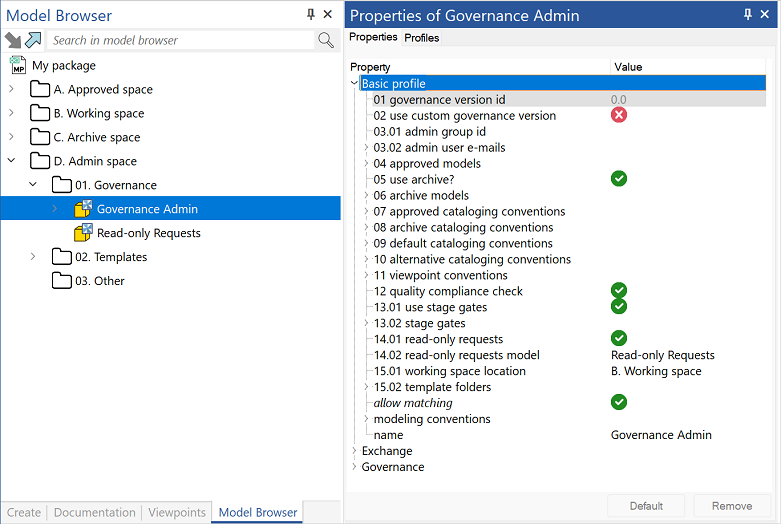Pin the Model Browser panel
The image size is (781, 524).
pos(311,14)
